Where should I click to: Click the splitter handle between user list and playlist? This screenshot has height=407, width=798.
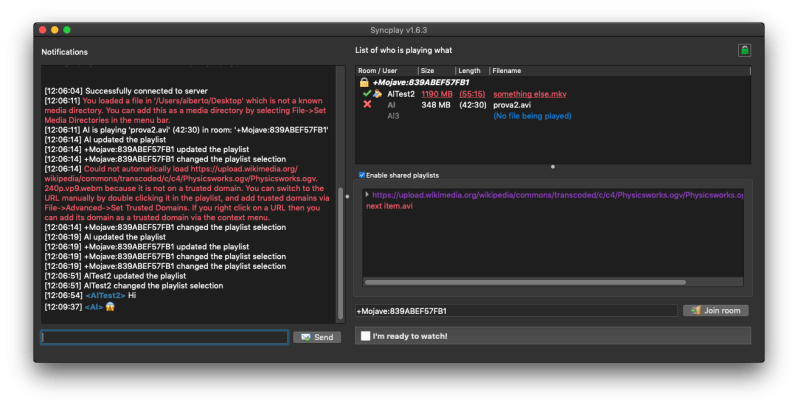coord(553,167)
